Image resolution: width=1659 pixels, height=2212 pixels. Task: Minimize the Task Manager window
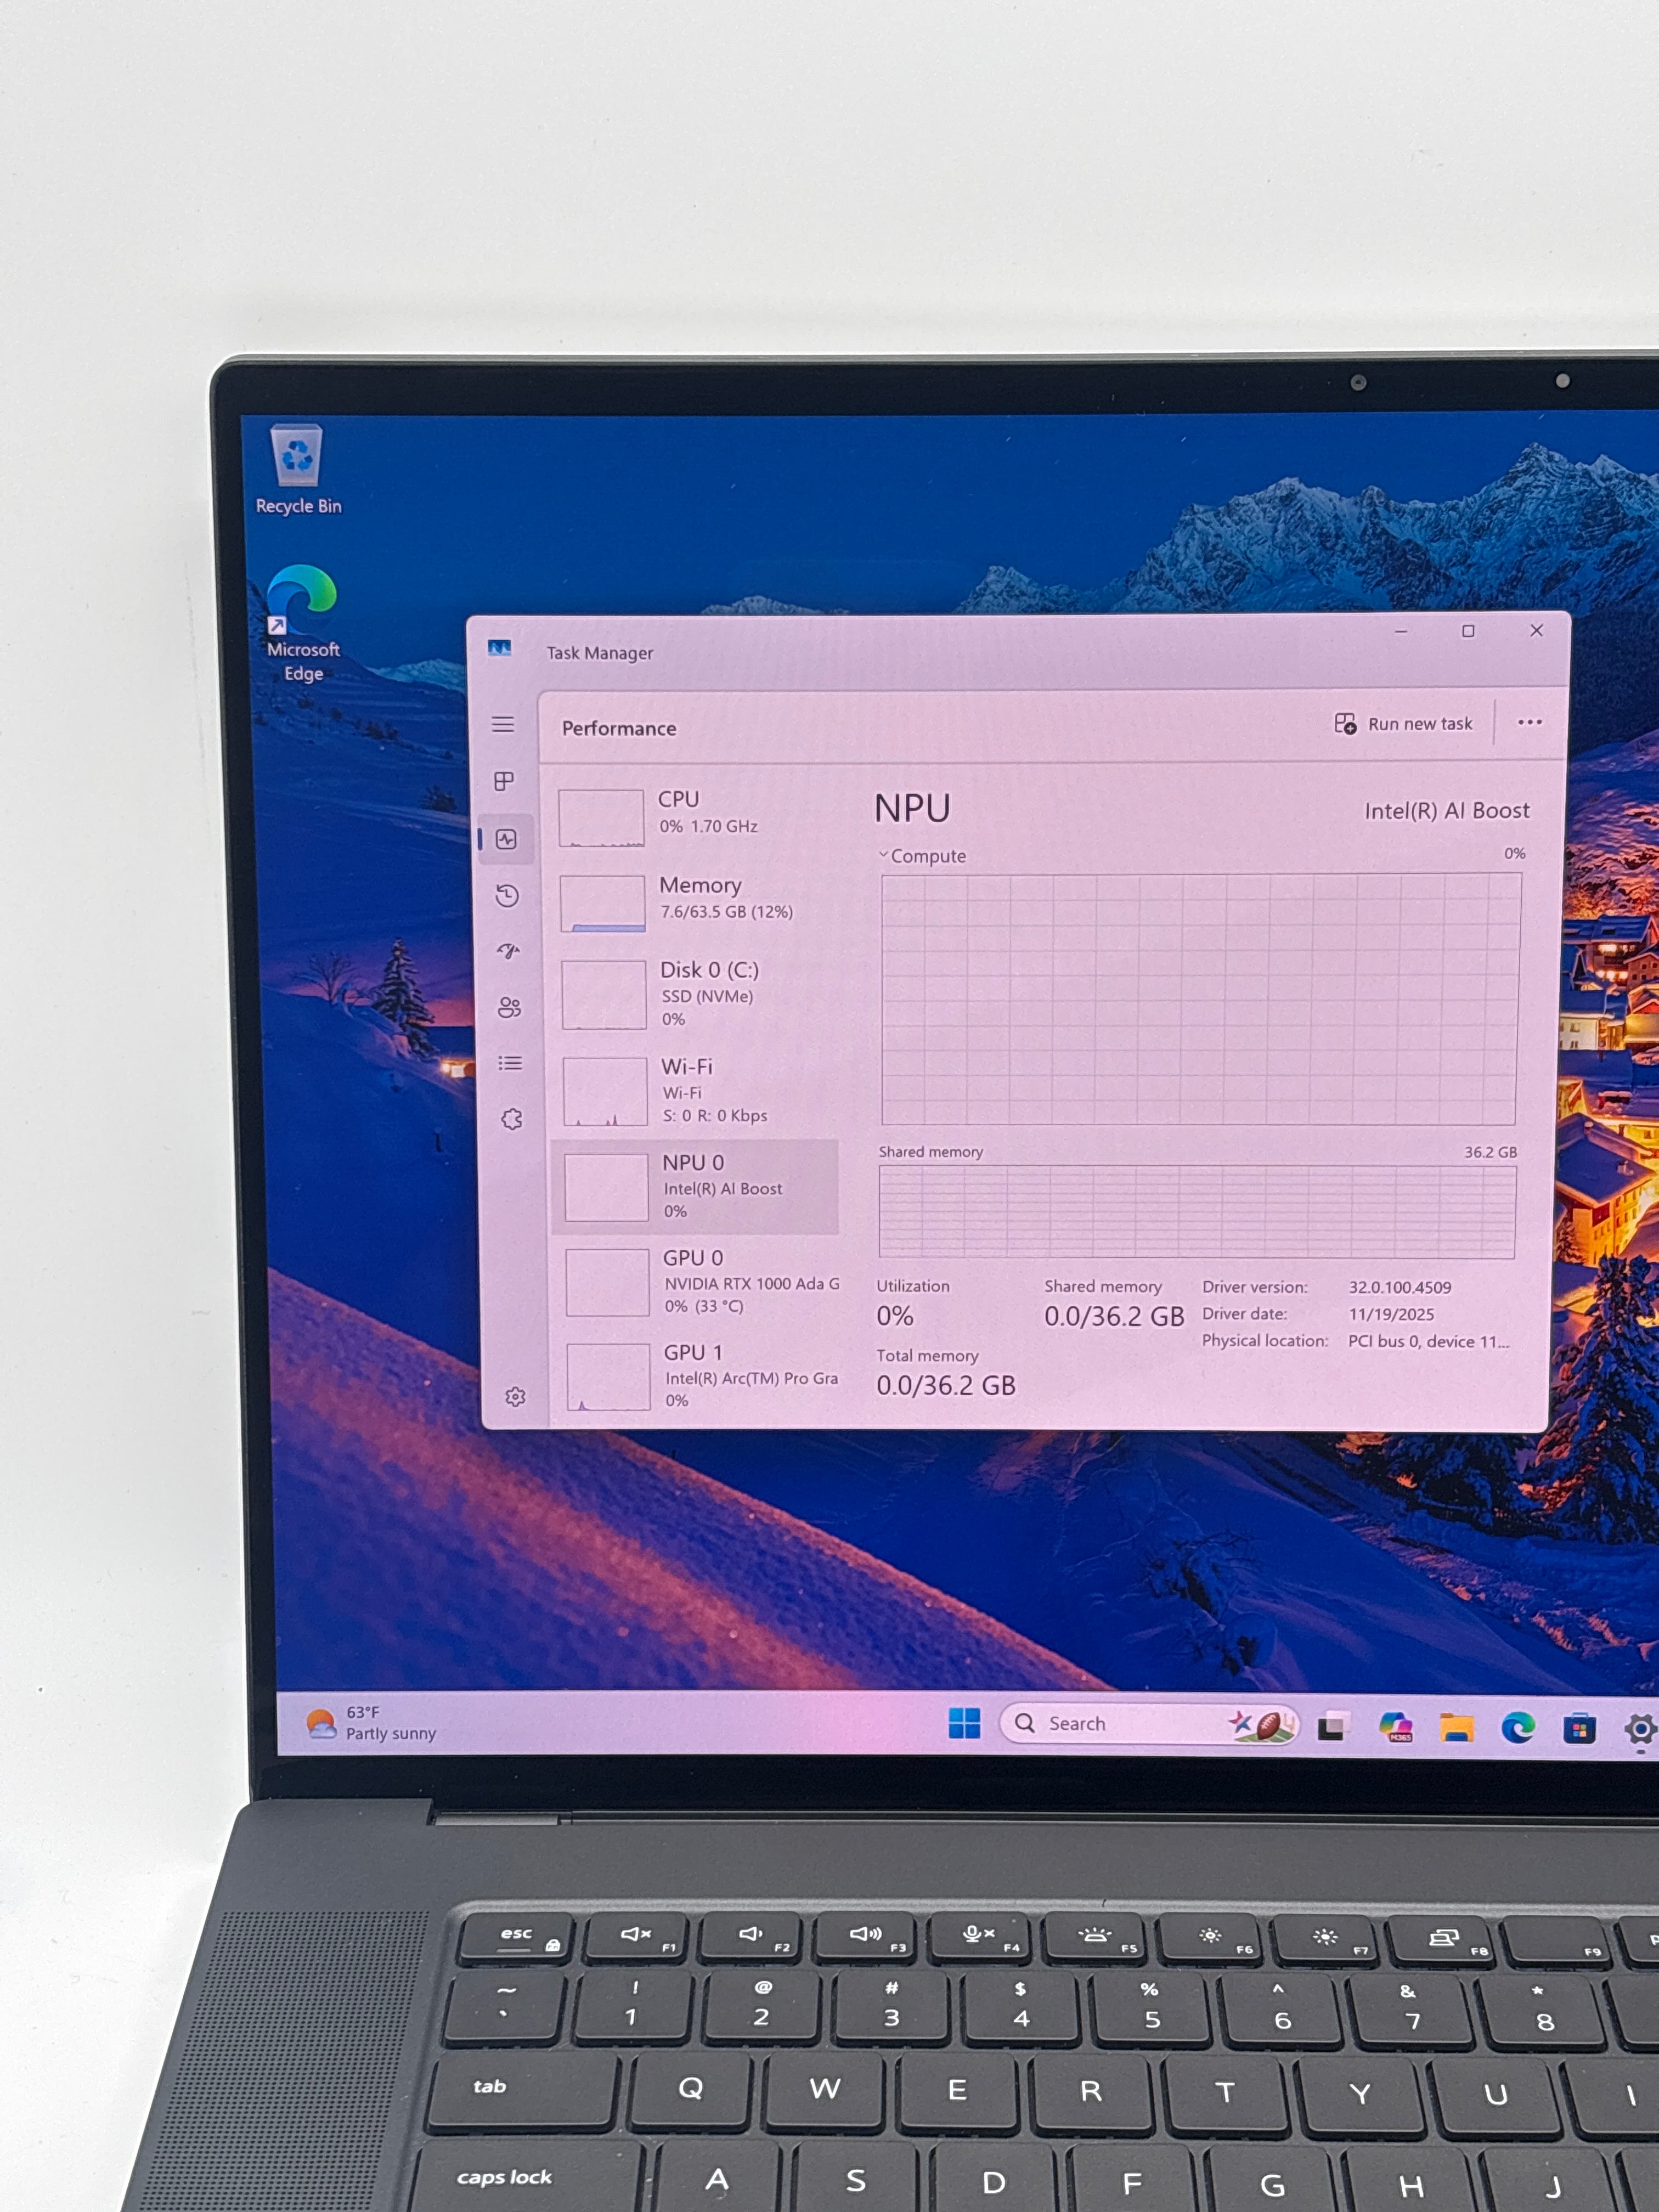click(1401, 631)
